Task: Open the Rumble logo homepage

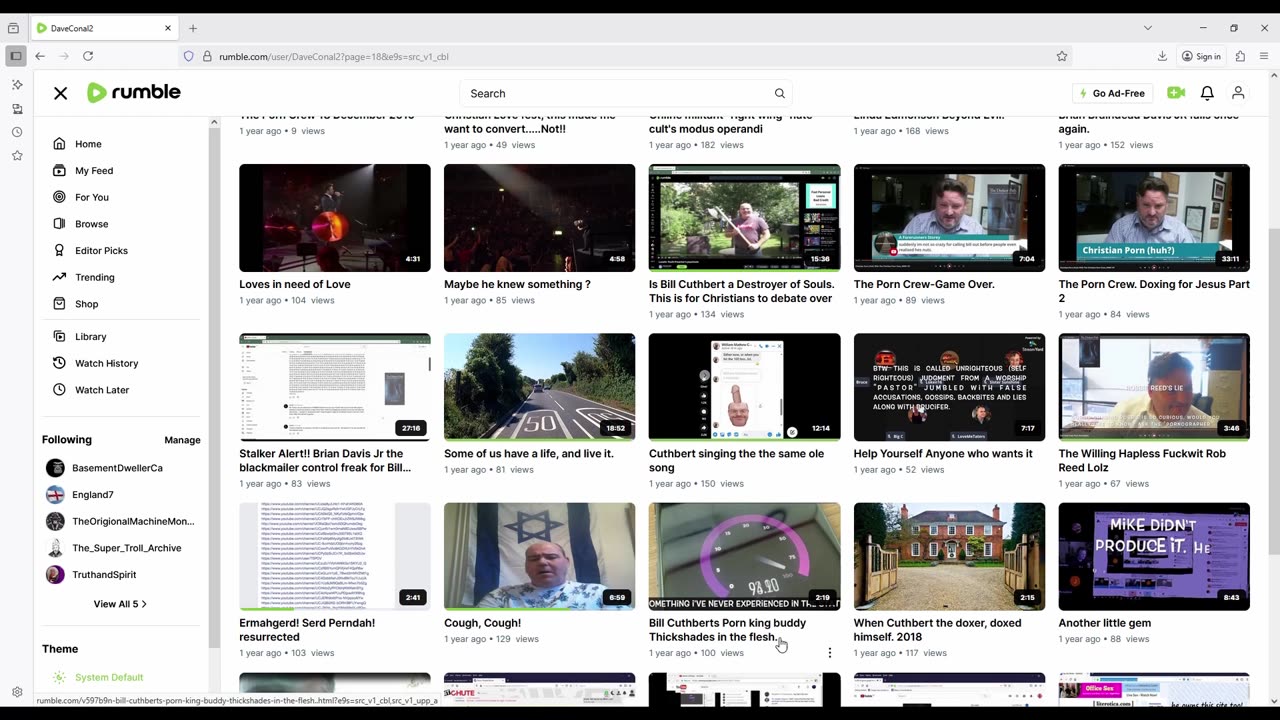Action: [x=134, y=93]
